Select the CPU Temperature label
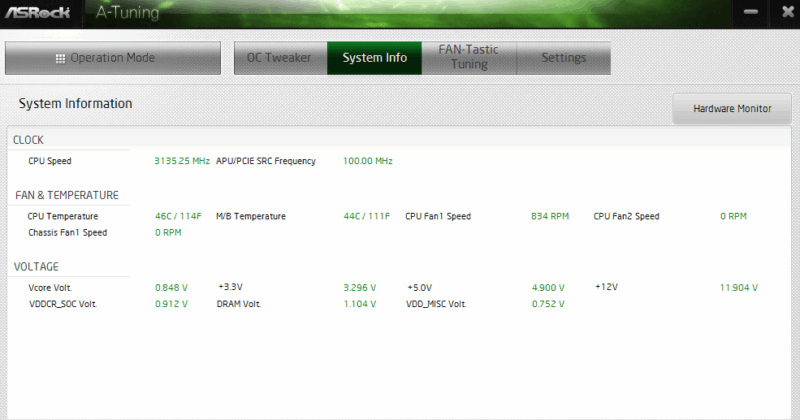 click(63, 216)
